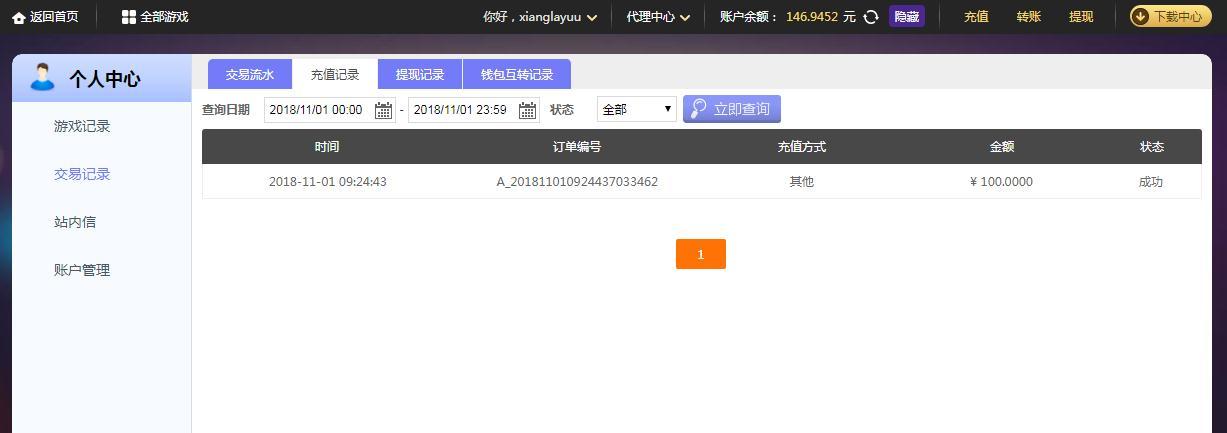Viewport: 1227px width, 433px height.
Task: Click the magnifier icon on 立即查询
Action: (x=699, y=109)
